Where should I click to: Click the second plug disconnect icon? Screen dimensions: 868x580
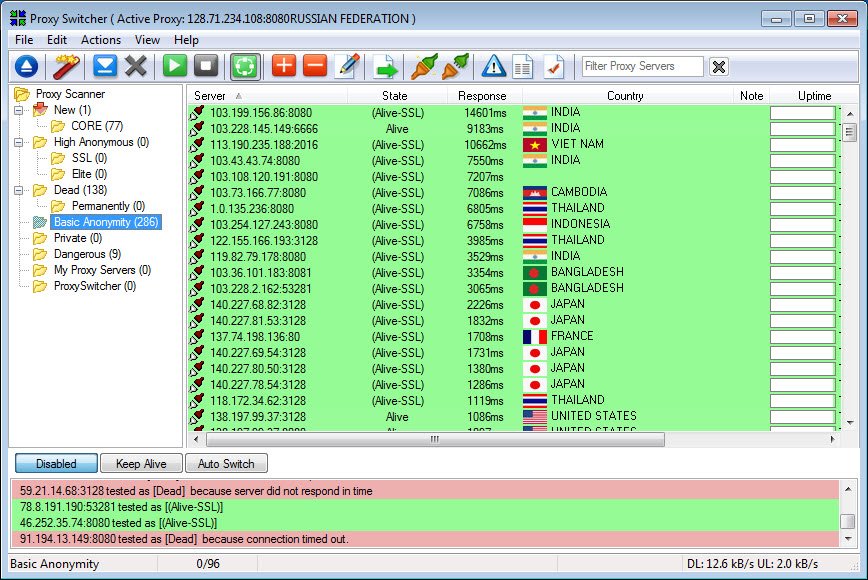[x=455, y=66]
